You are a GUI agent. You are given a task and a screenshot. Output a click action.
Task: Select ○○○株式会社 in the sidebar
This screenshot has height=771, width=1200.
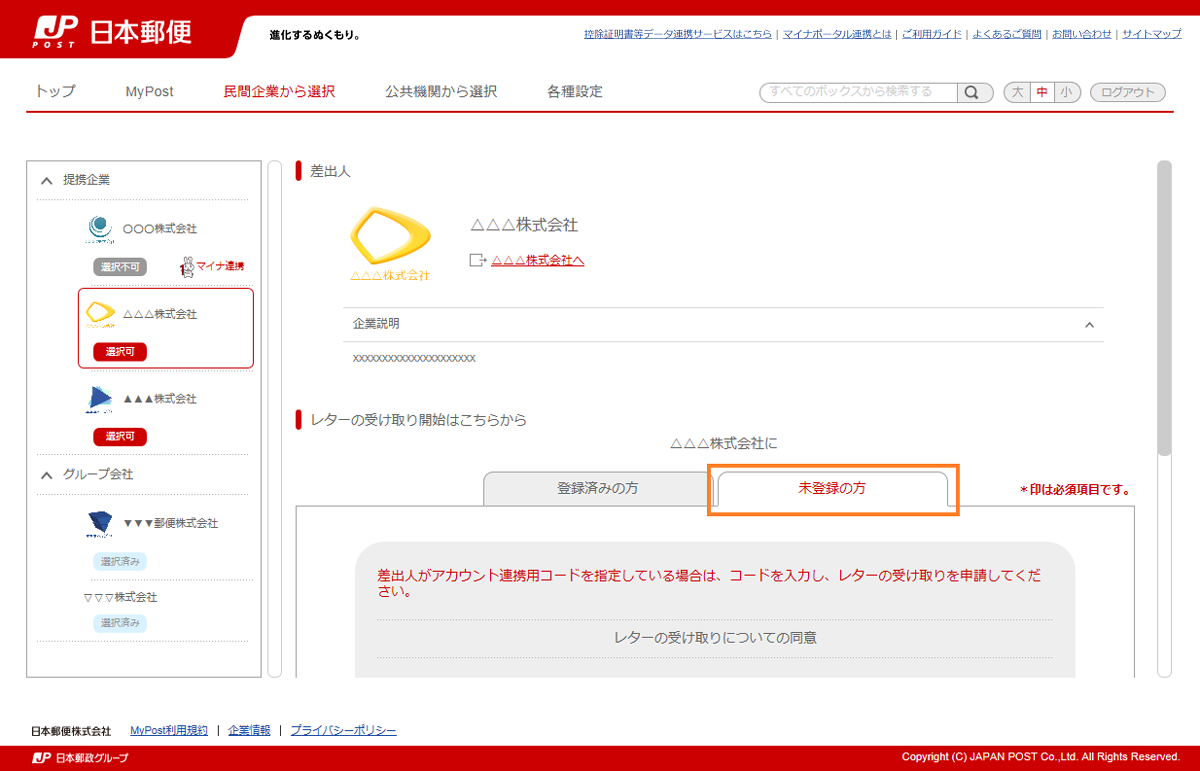(x=160, y=229)
